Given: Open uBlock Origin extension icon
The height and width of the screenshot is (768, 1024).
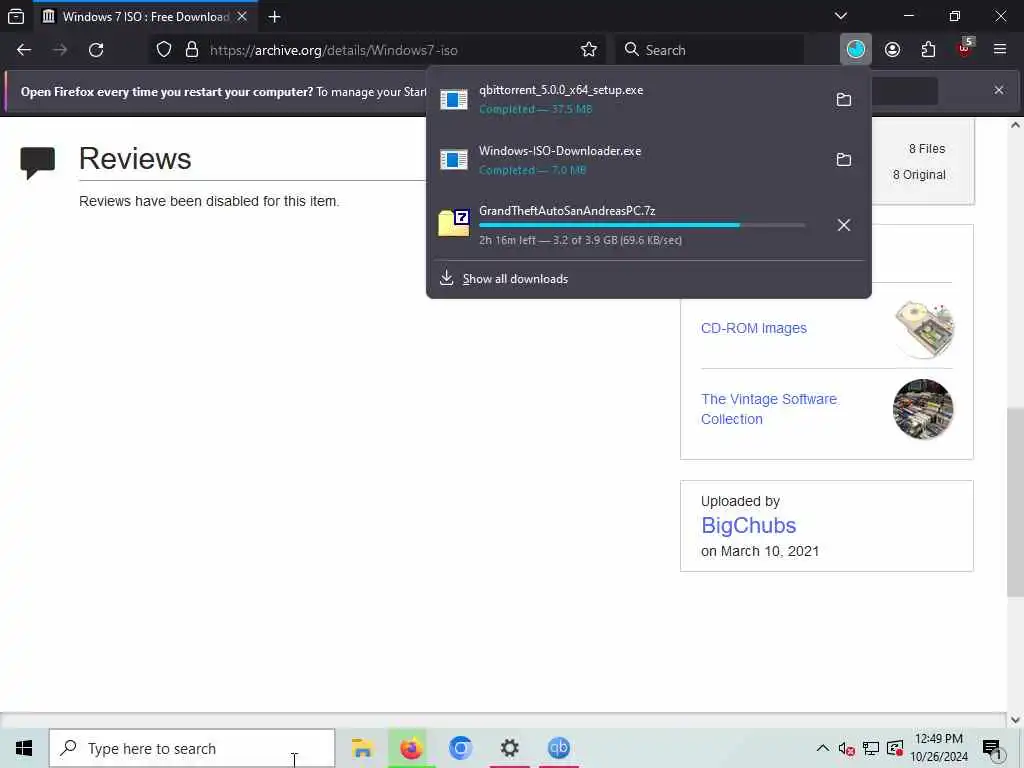Looking at the screenshot, I should click(965, 48).
